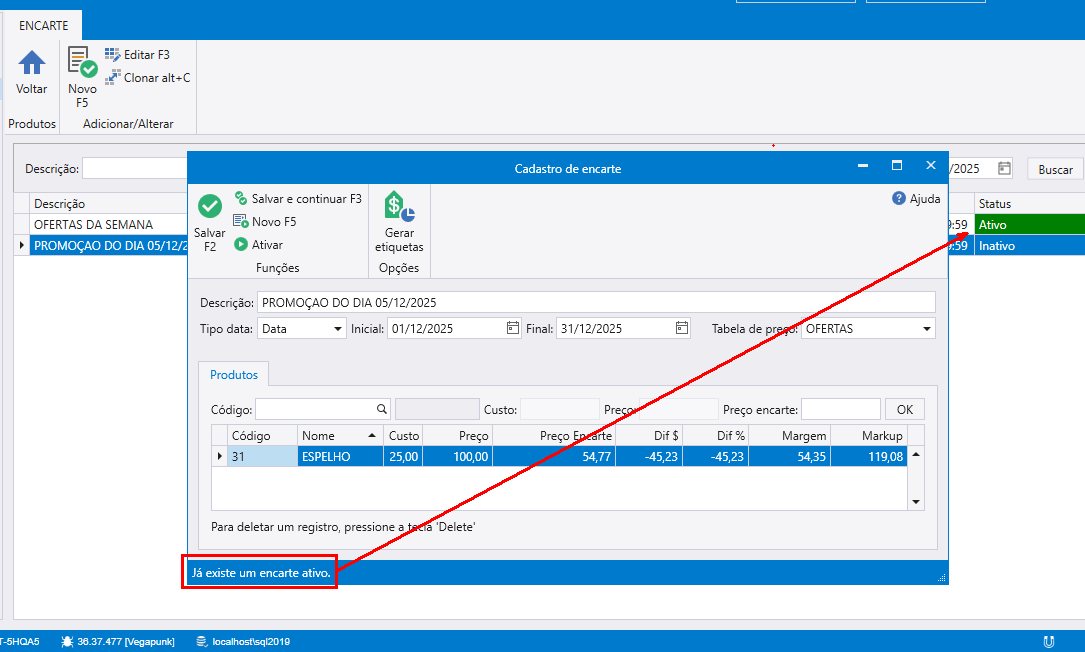The height and width of the screenshot is (652, 1085).
Task: Open the Final date calendar picker
Action: coord(681,328)
